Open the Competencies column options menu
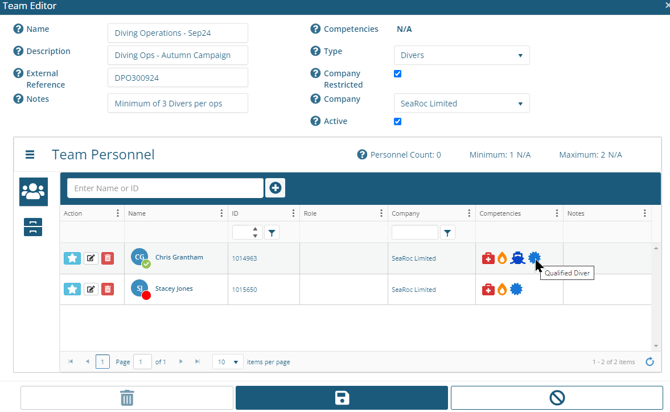The image size is (670, 412). pos(556,214)
